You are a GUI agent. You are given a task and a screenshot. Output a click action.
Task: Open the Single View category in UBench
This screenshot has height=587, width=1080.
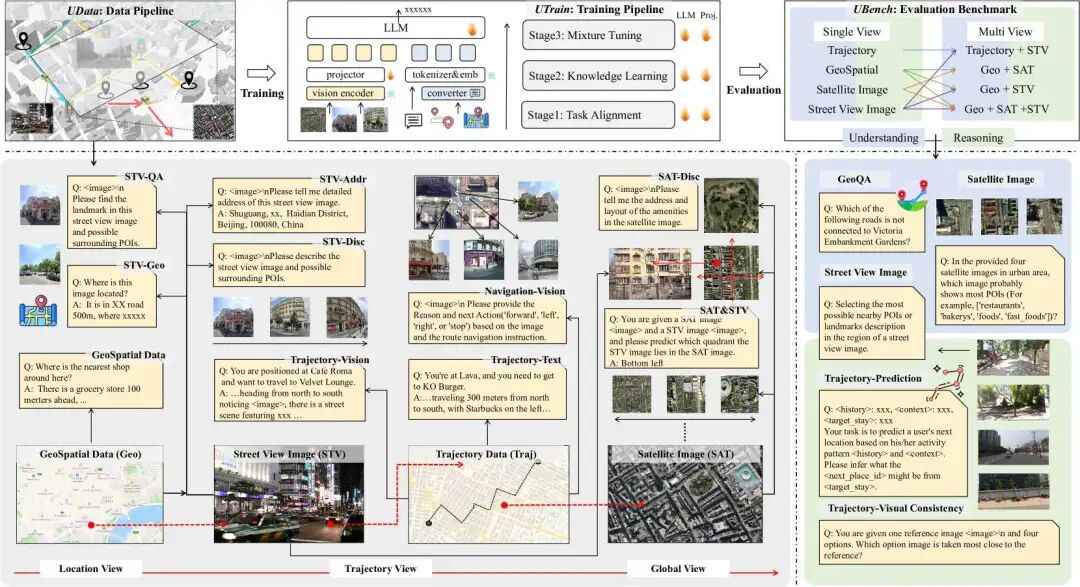(x=852, y=32)
